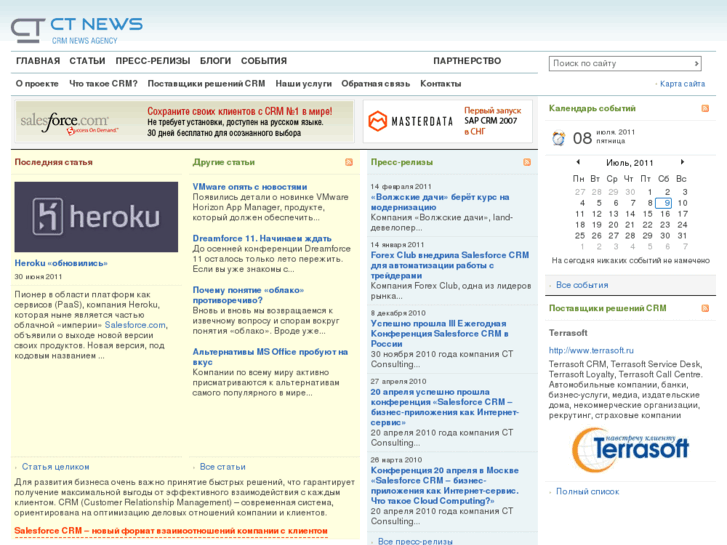
Task: Open the БЛОГИ menu item
Action: pos(215,61)
